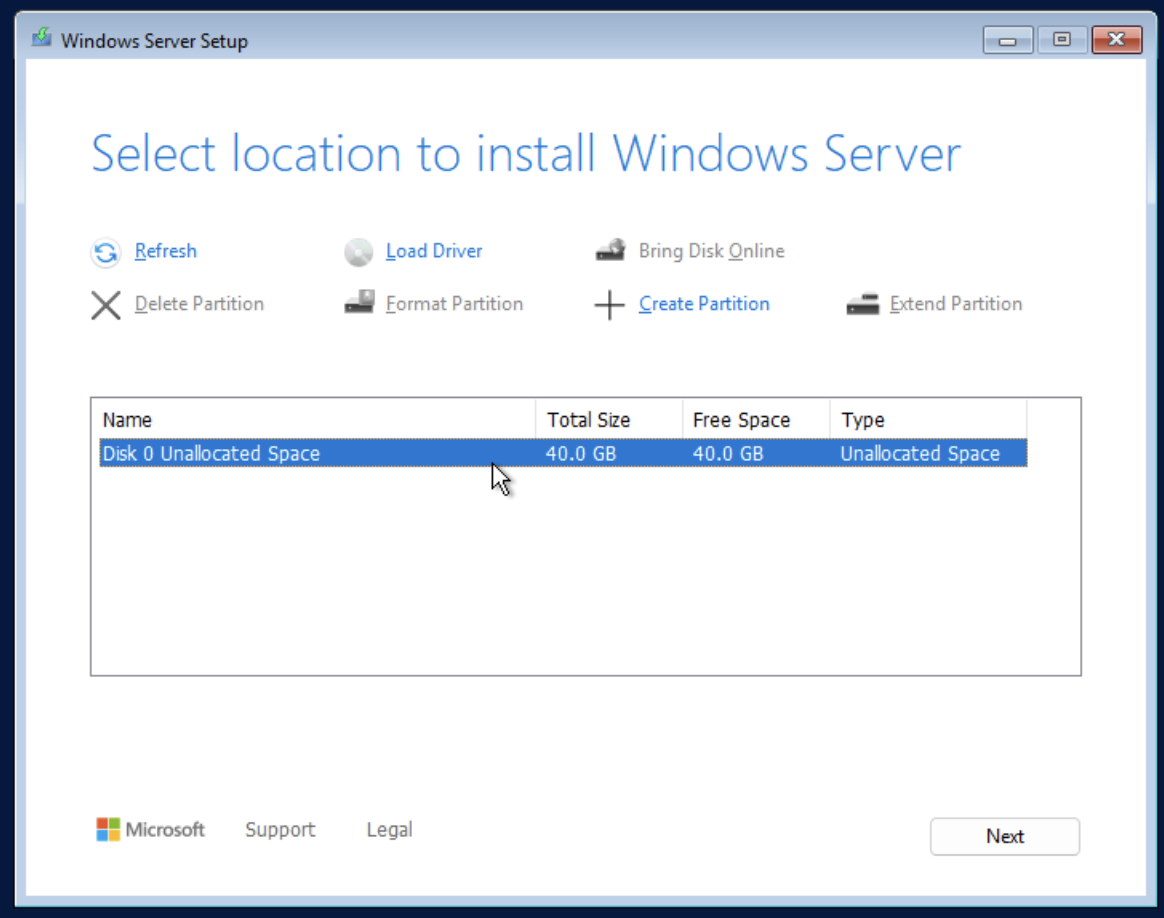Viewport: 1164px width, 918px height.
Task: Click the Format Partition drive icon
Action: pos(359,303)
